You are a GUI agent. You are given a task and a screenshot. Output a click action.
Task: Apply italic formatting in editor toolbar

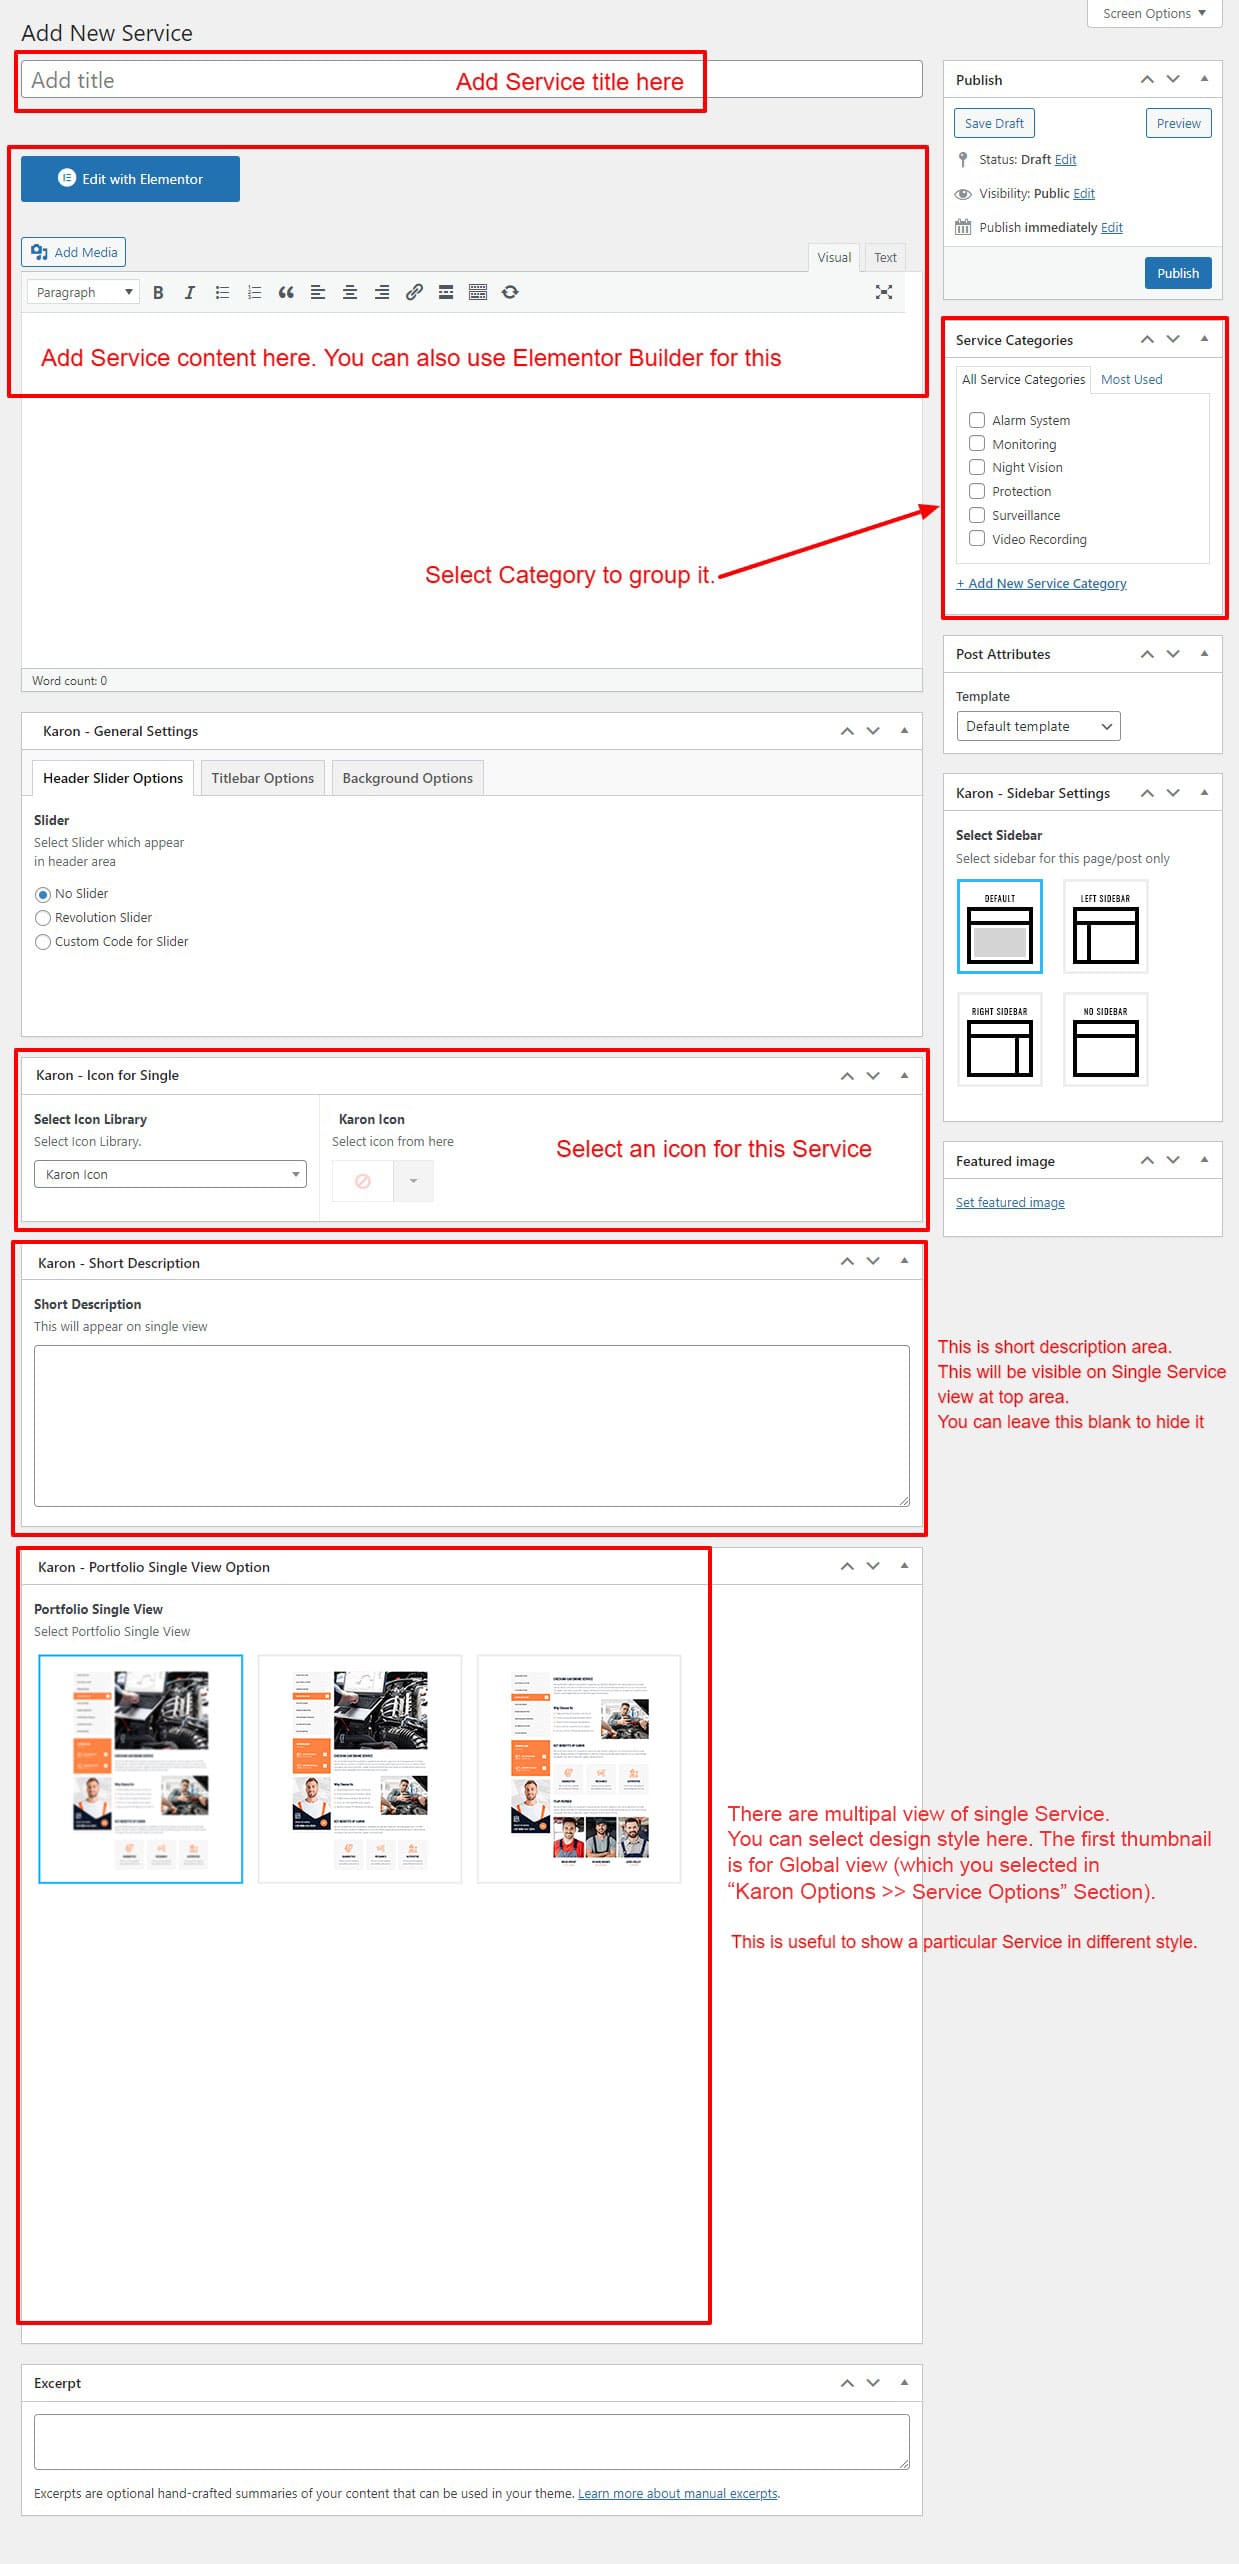[x=189, y=292]
